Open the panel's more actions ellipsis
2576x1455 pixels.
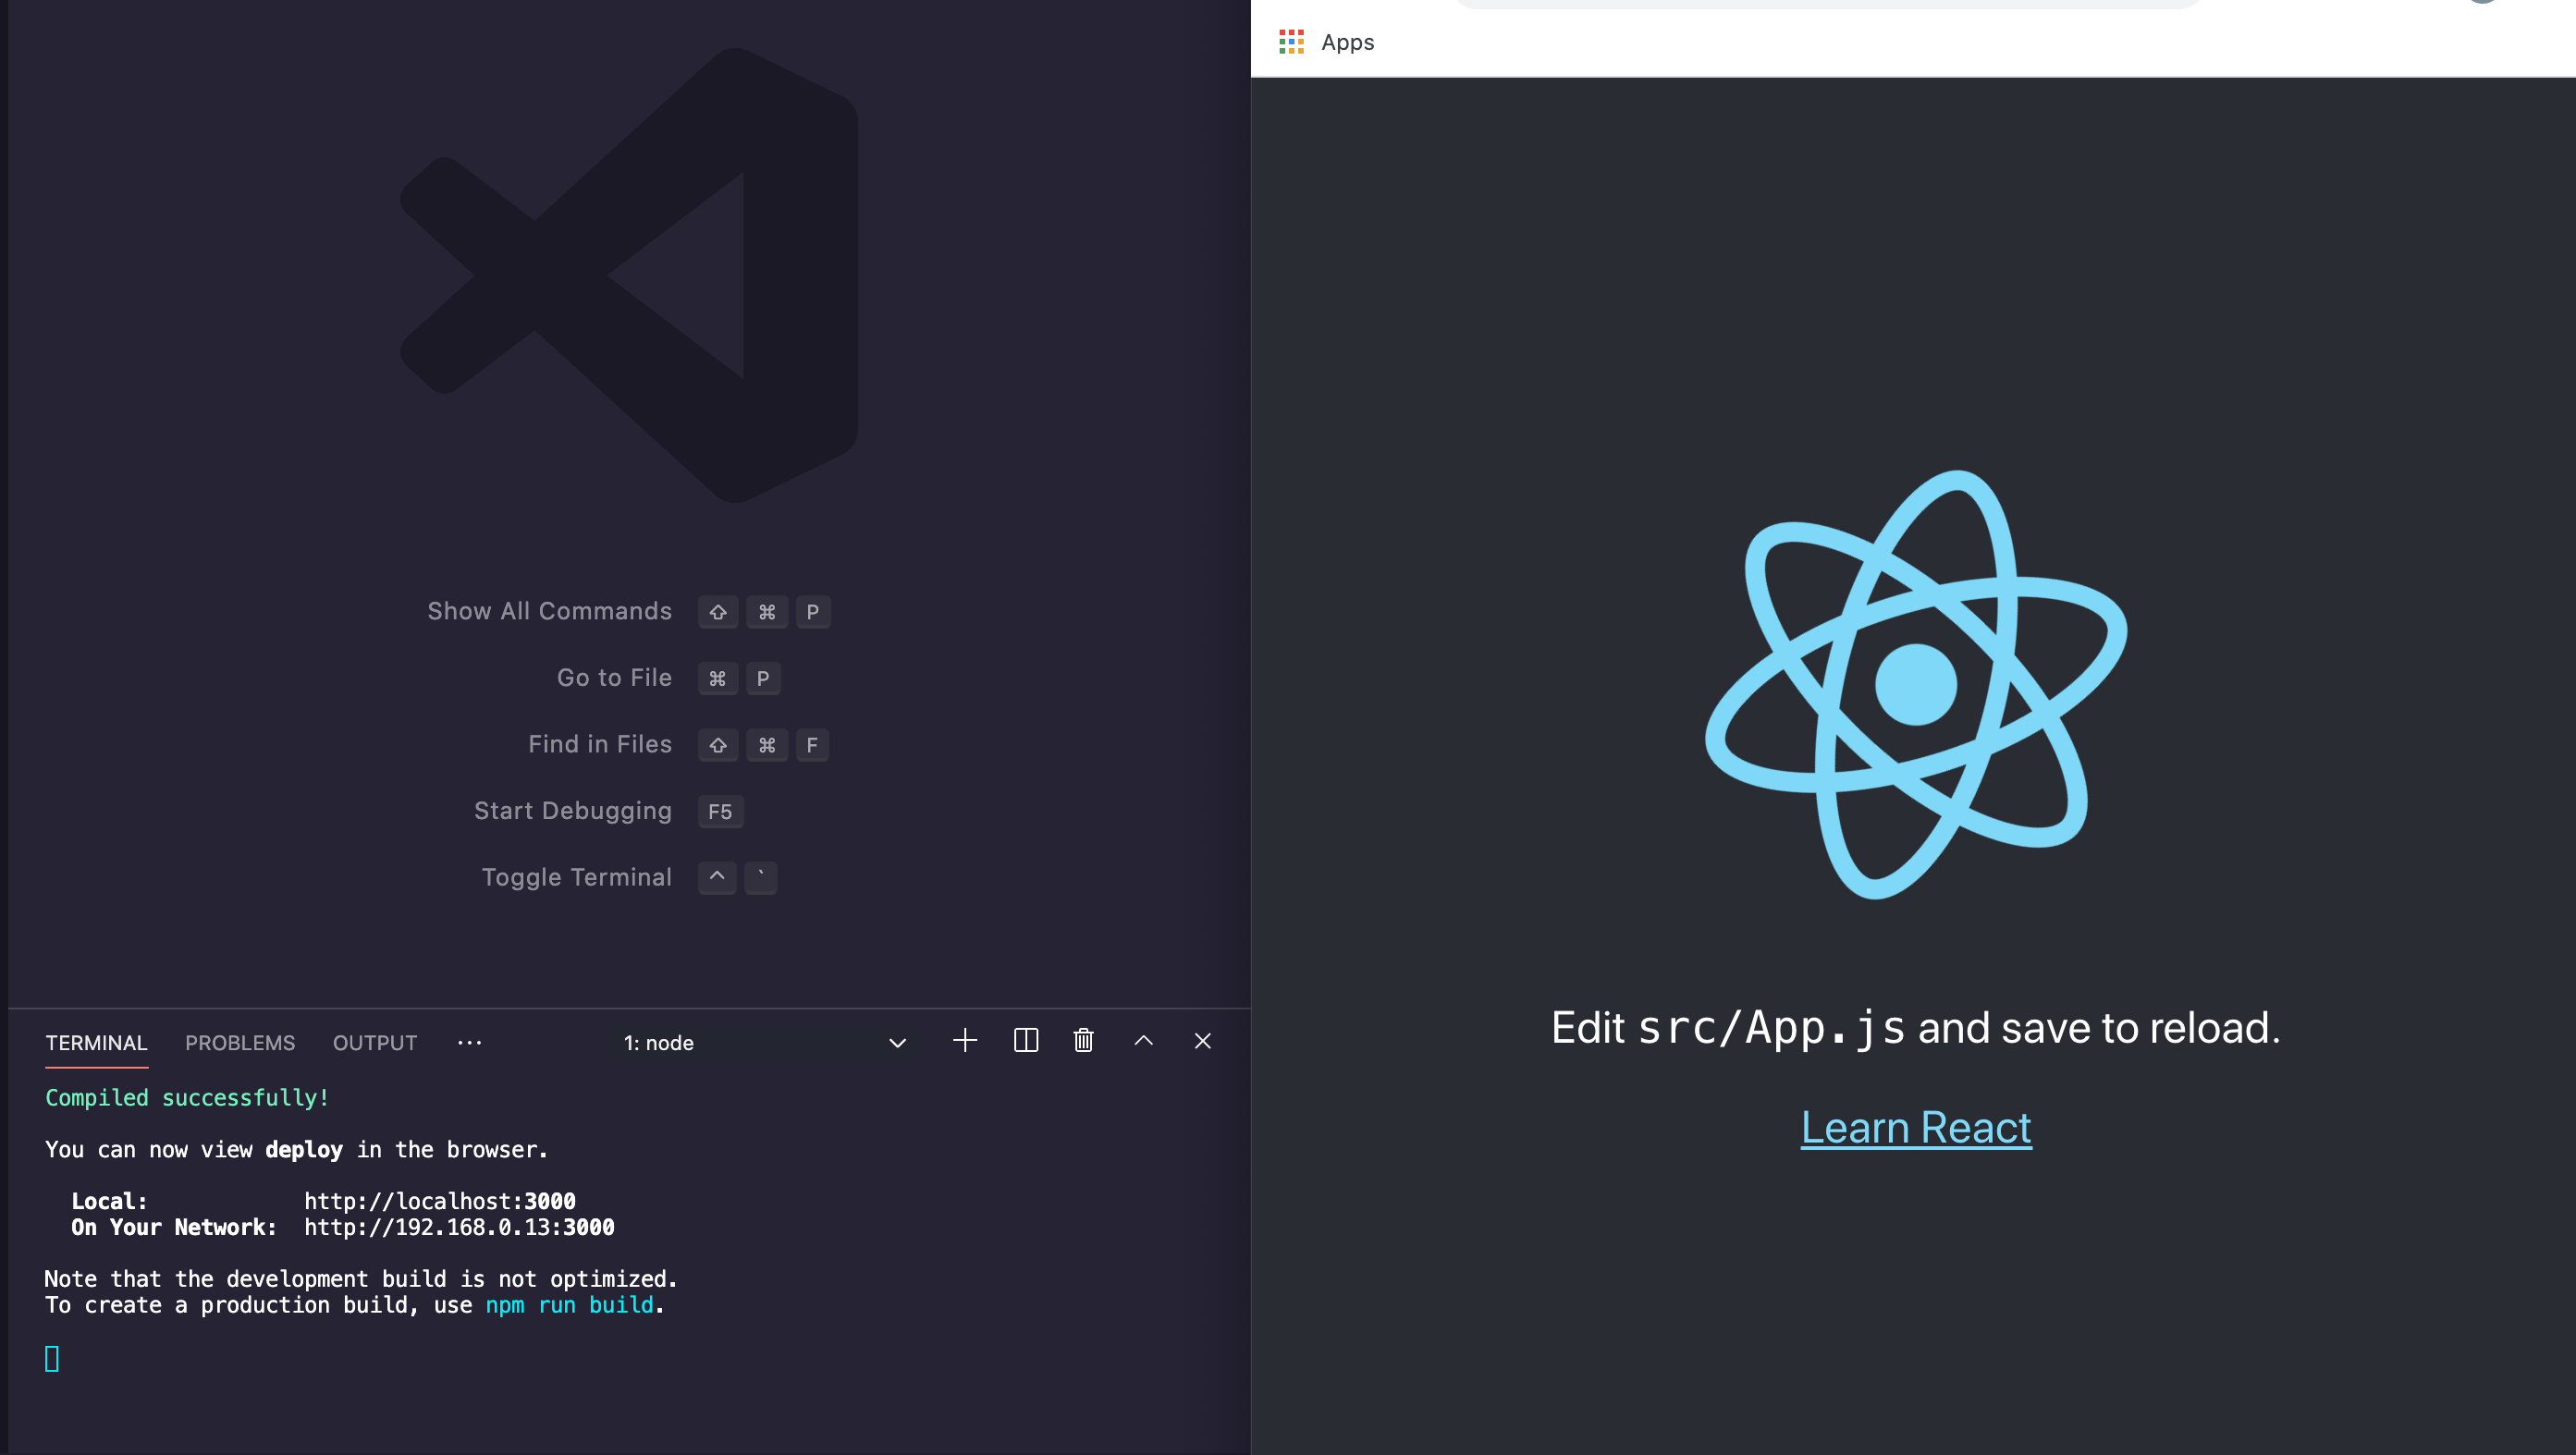pos(469,1043)
